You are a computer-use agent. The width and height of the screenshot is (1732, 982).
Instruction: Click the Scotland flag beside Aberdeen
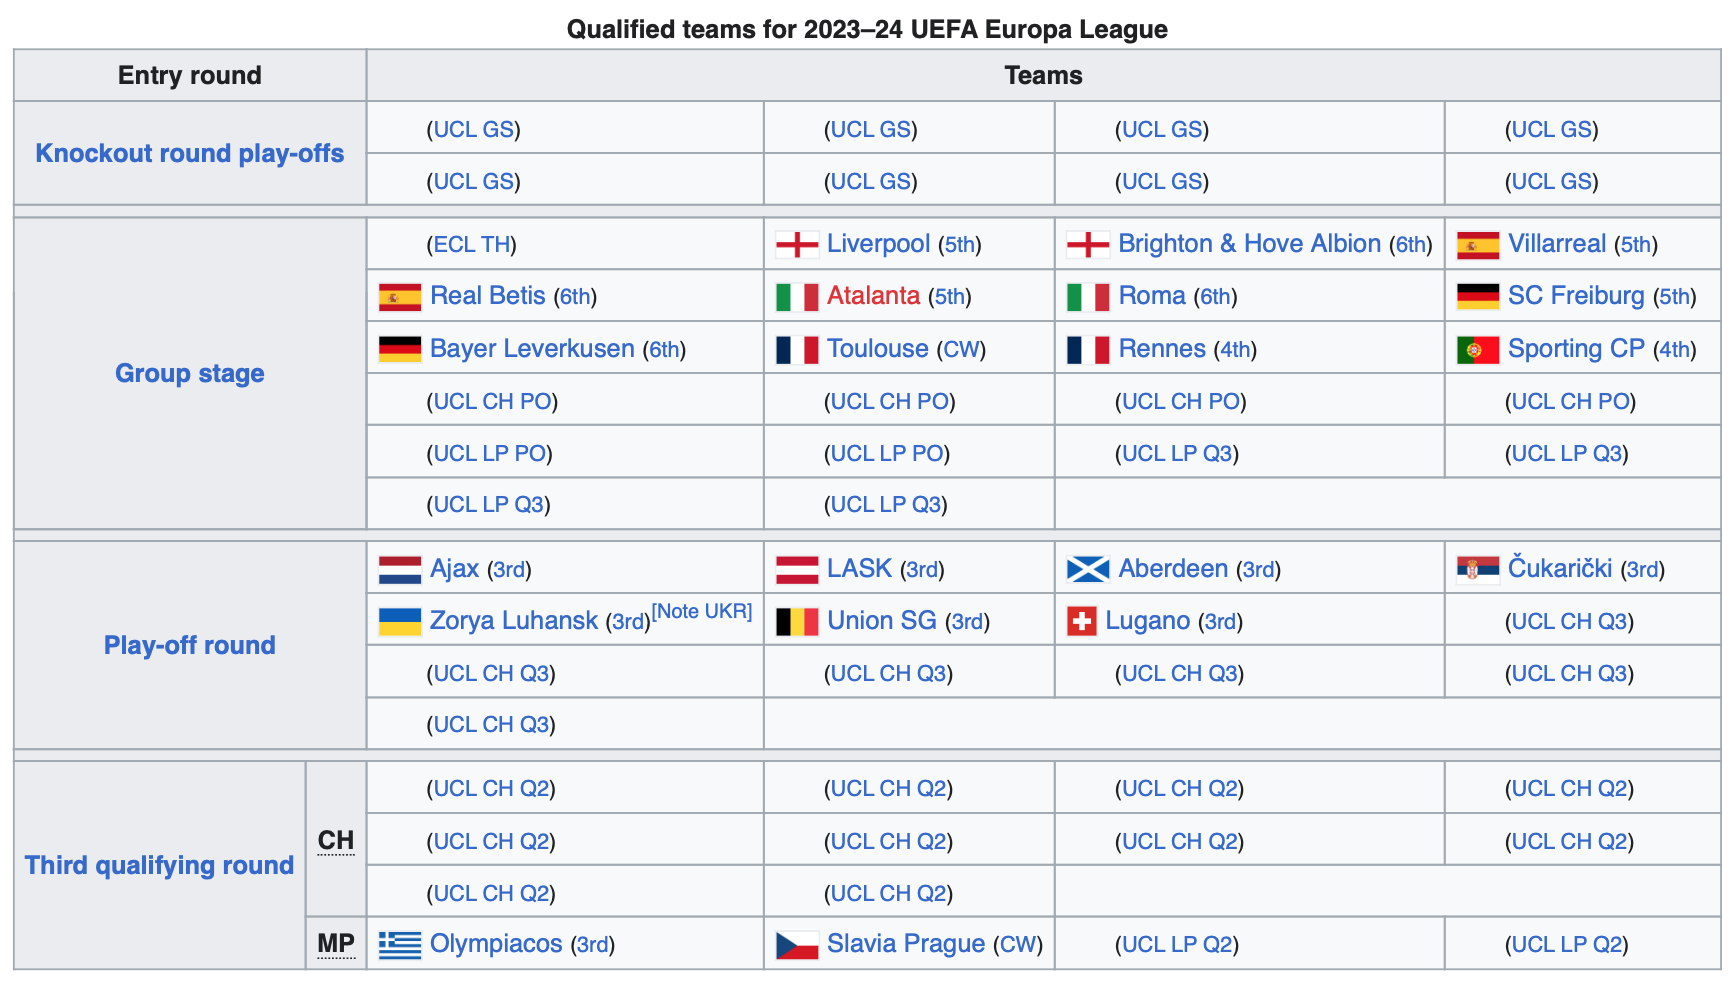point(1088,570)
